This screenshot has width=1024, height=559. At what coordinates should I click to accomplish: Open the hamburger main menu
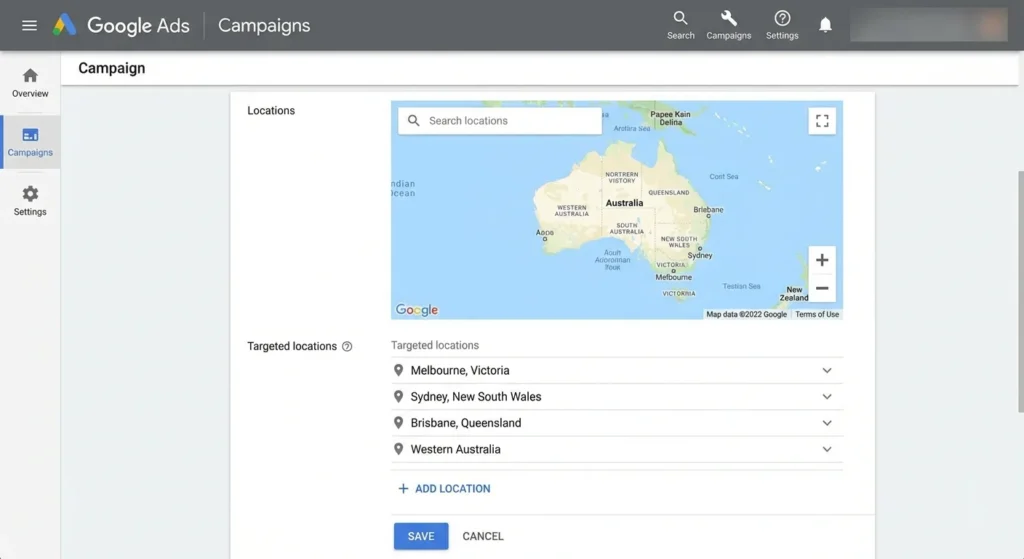click(29, 25)
